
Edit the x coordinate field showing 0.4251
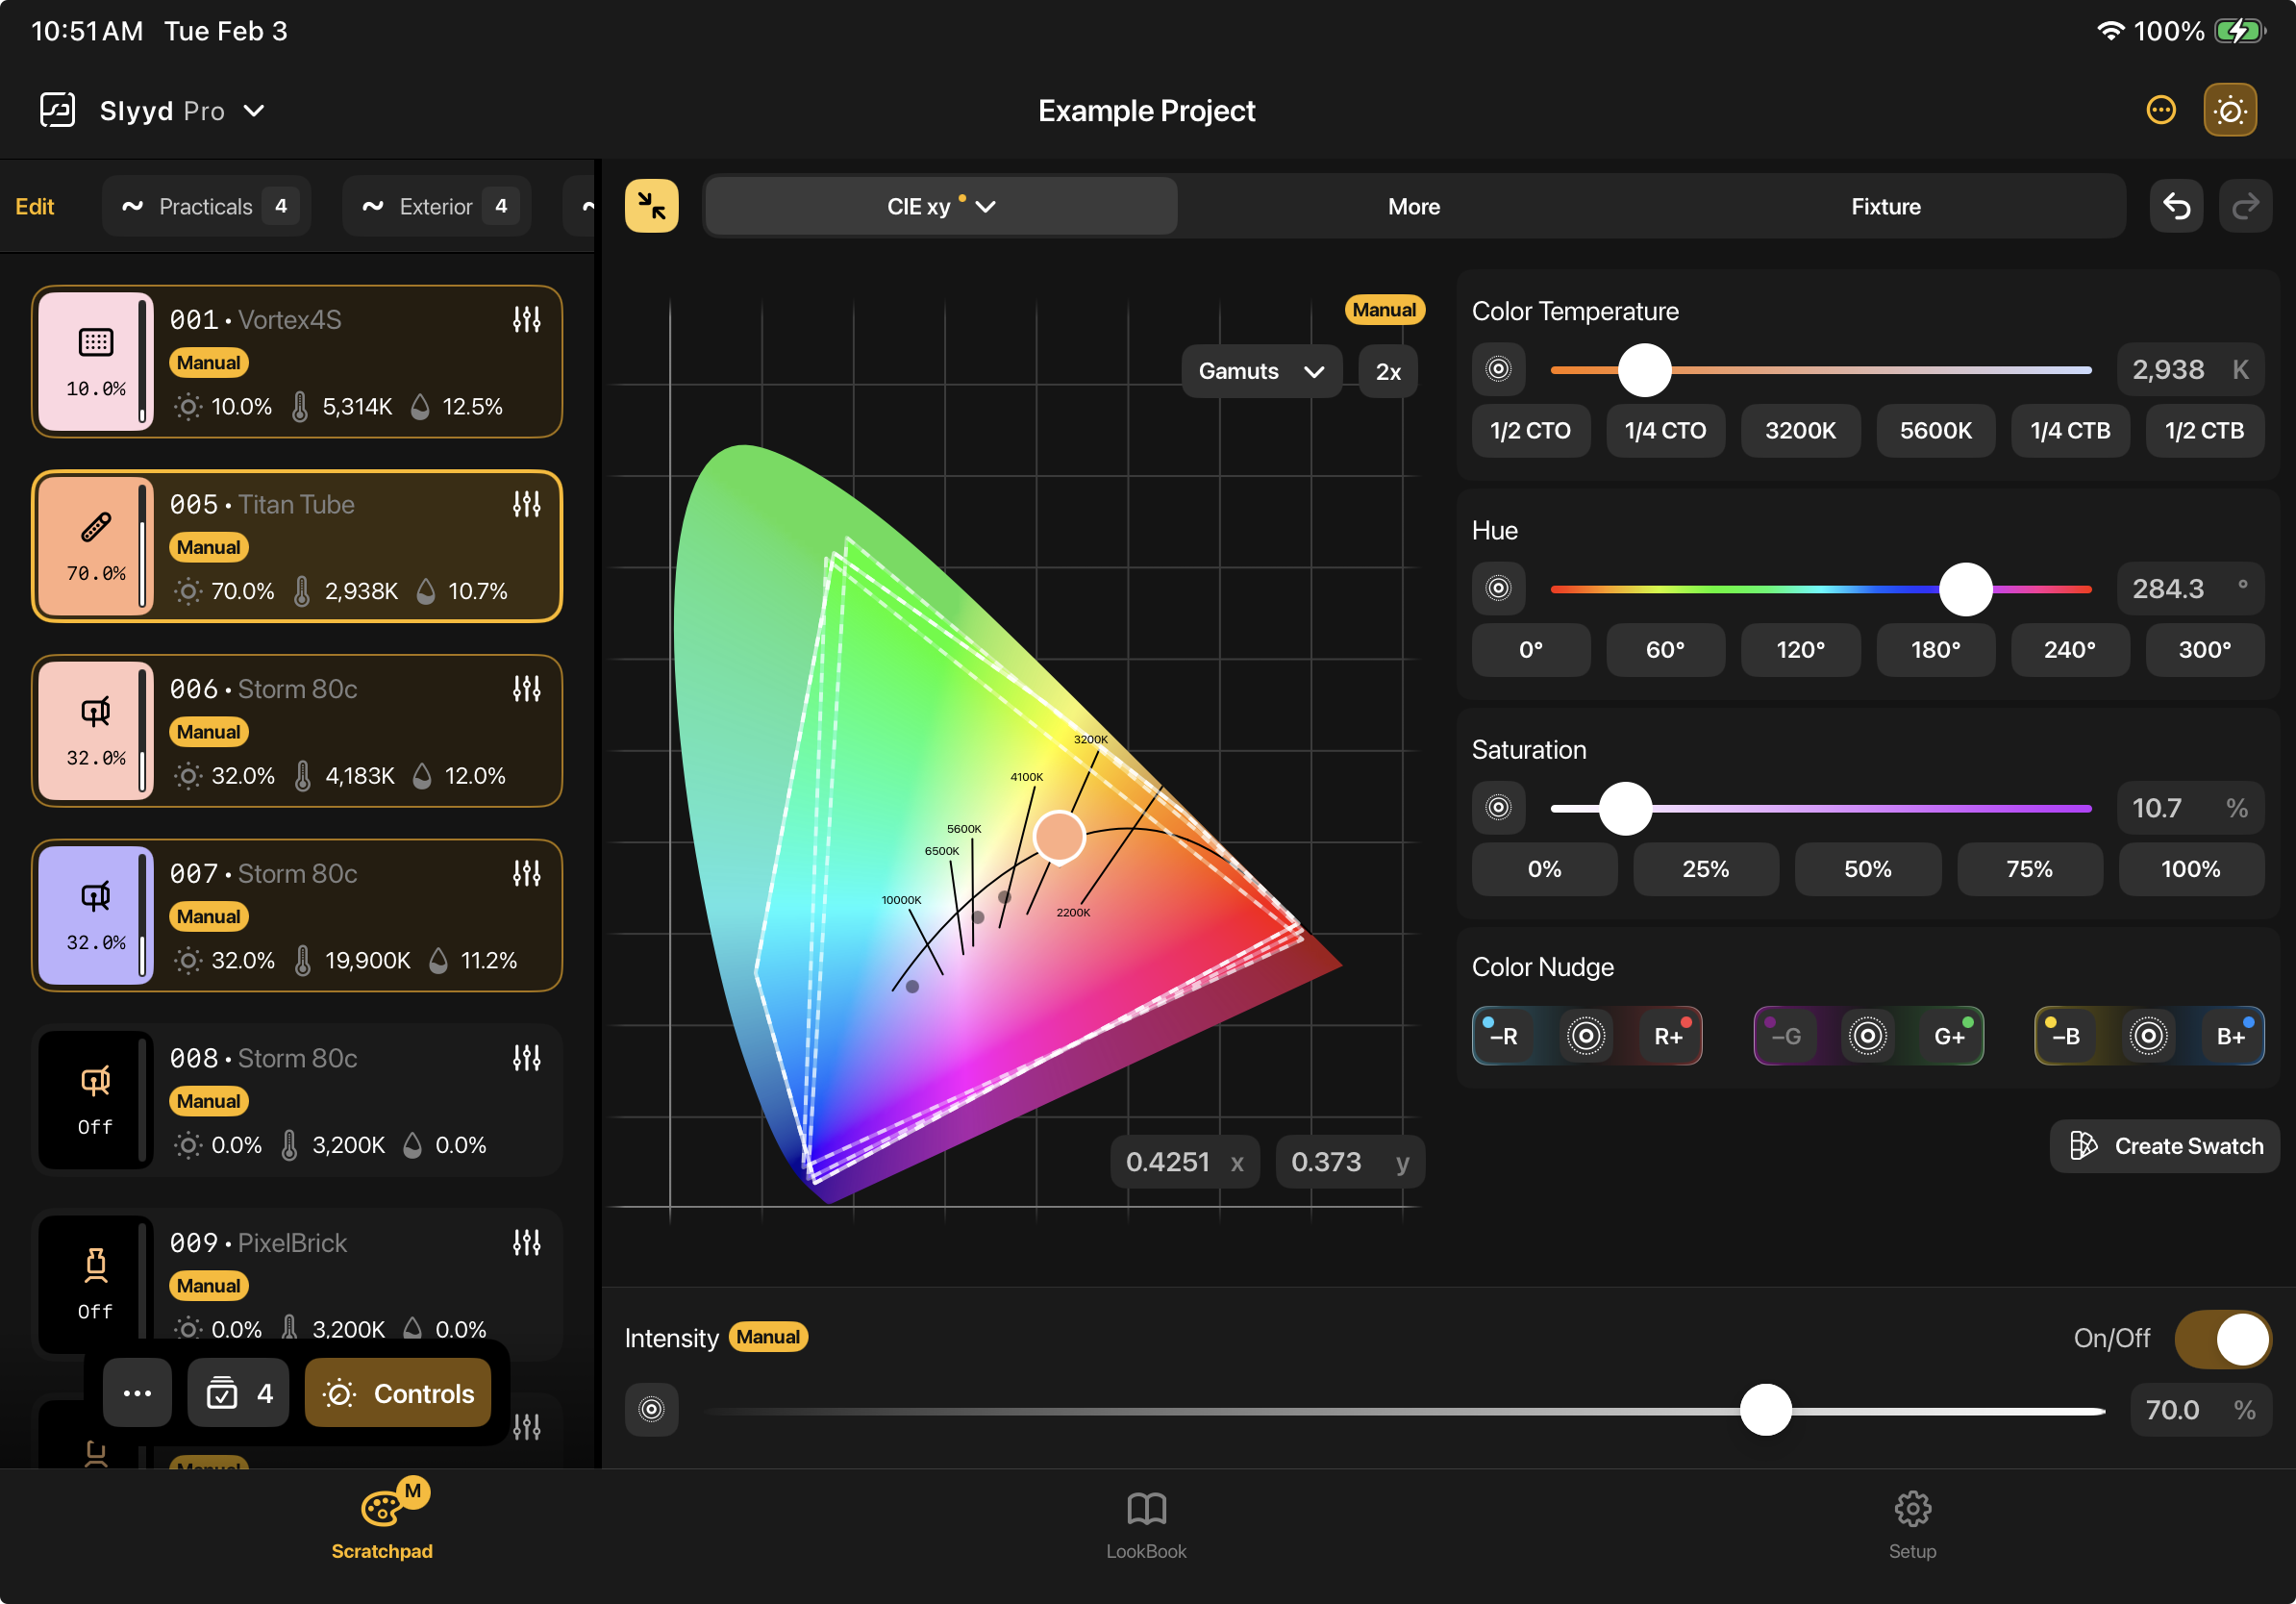click(x=1184, y=1161)
